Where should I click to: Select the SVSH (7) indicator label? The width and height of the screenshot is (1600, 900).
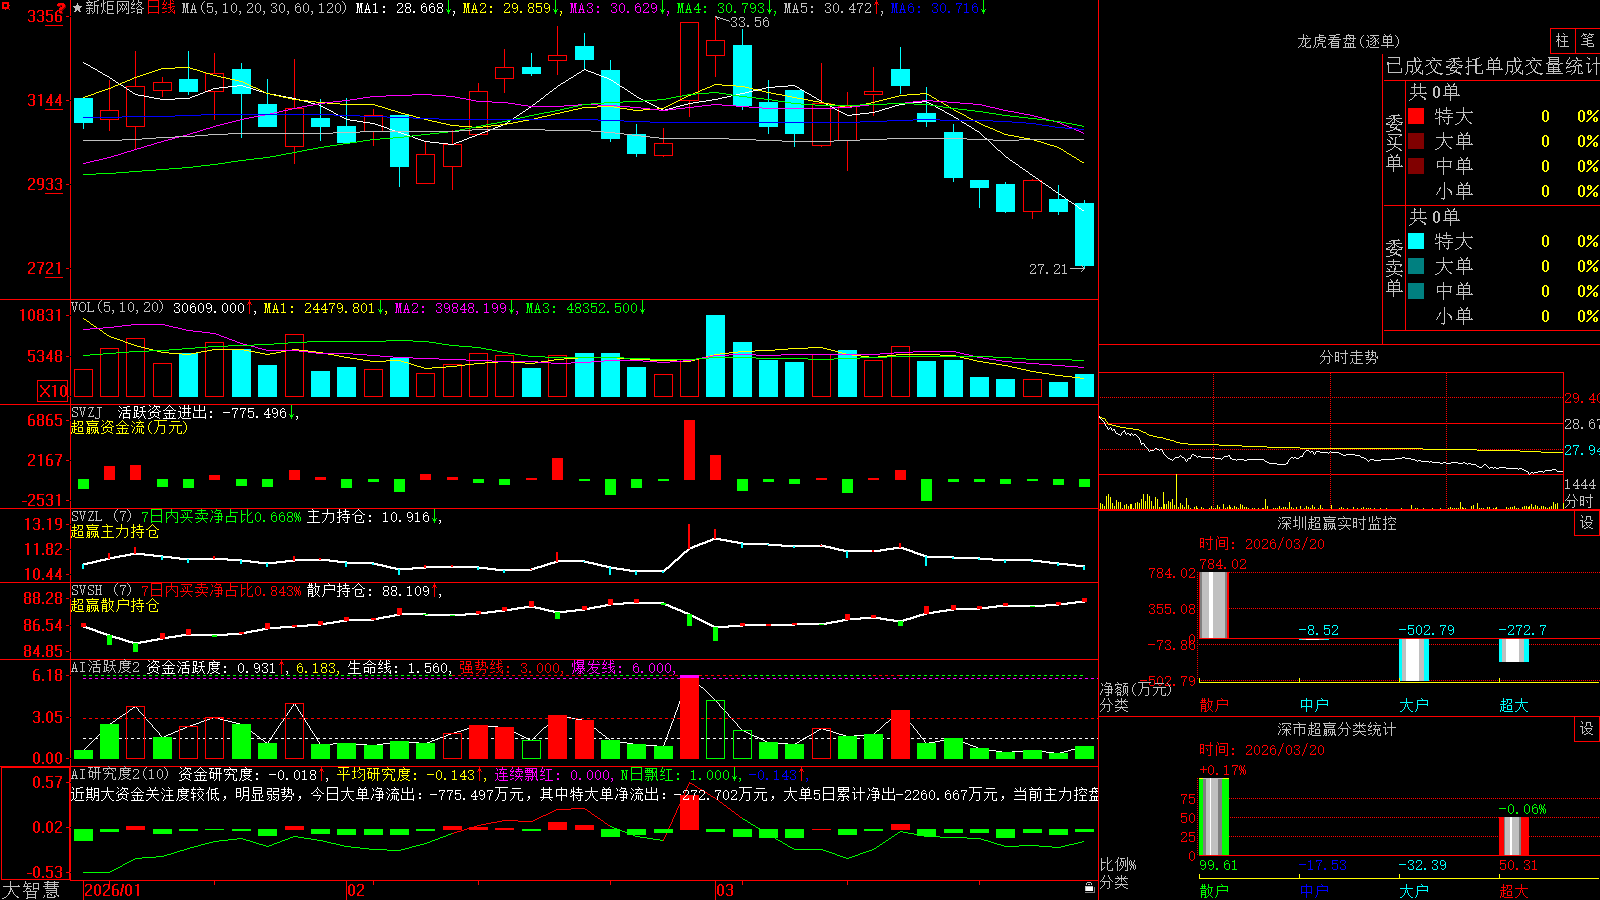[101, 591]
